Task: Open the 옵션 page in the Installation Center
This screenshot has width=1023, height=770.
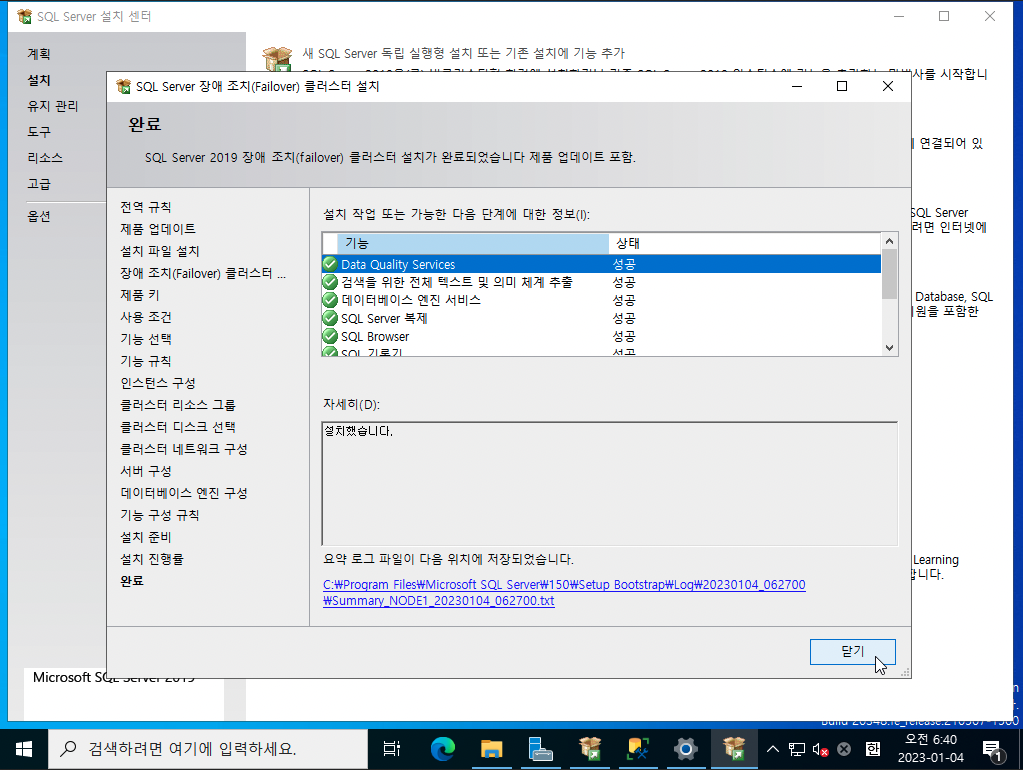Action: (x=39, y=216)
